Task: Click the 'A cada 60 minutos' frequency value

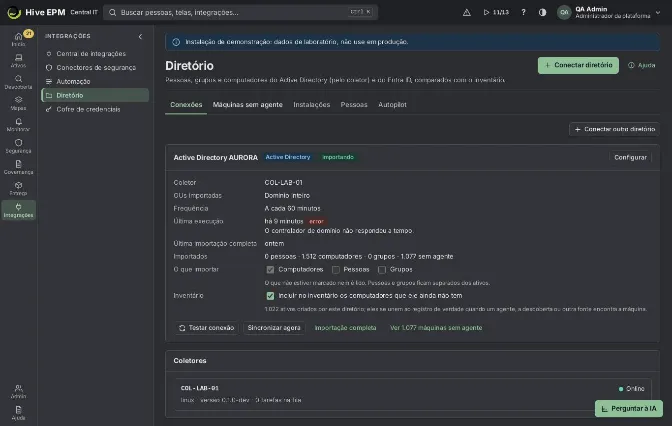Action: pyautogui.click(x=292, y=209)
